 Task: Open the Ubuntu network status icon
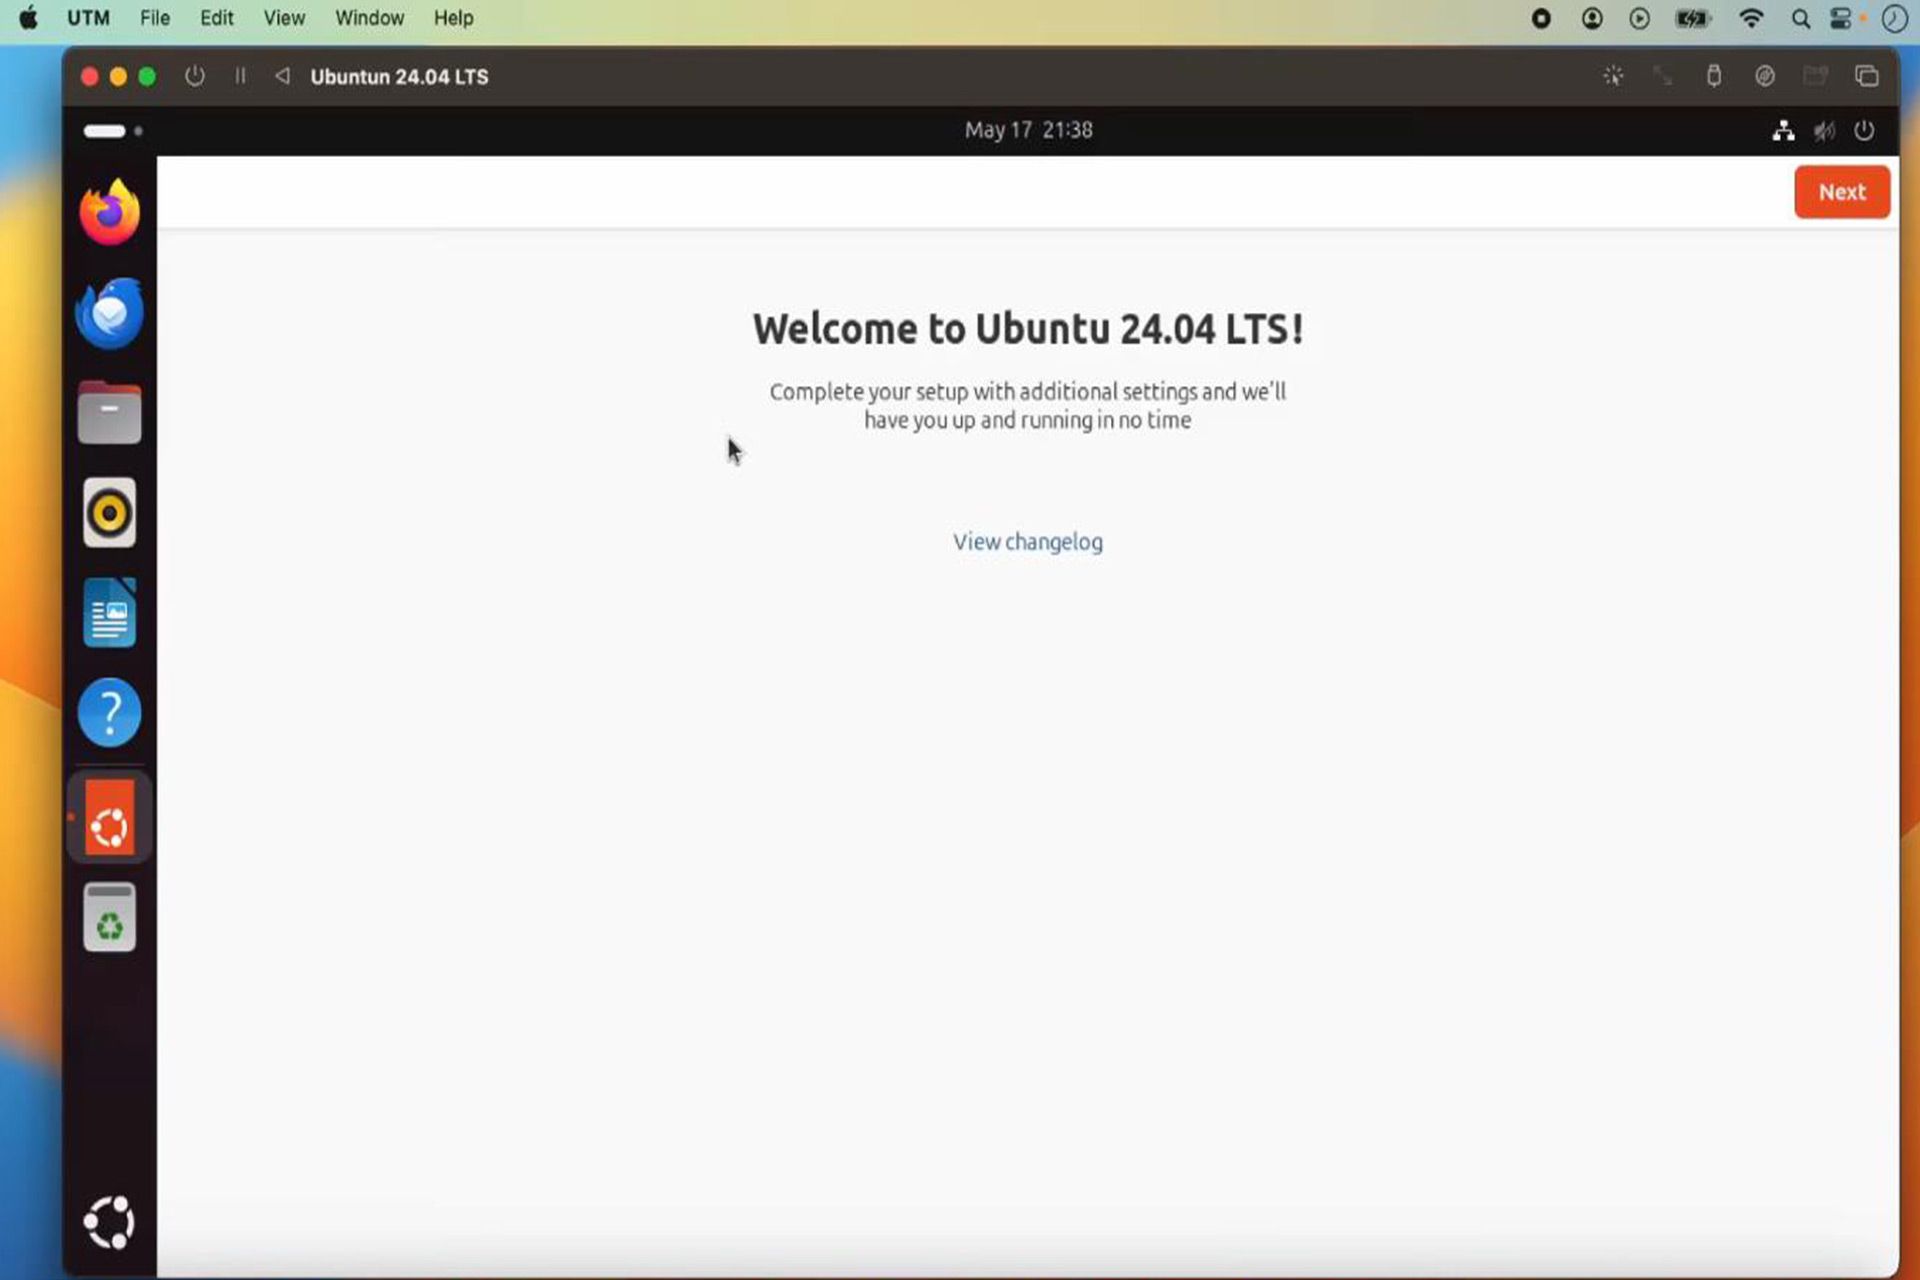click(1783, 131)
